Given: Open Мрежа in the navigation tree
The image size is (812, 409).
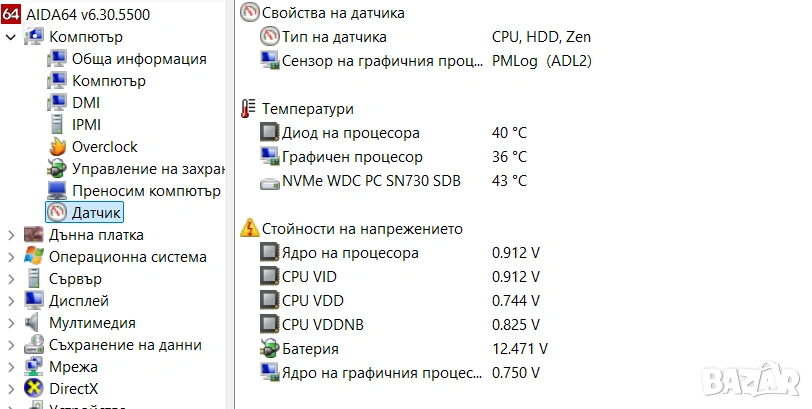Looking at the screenshot, I should (x=74, y=366).
